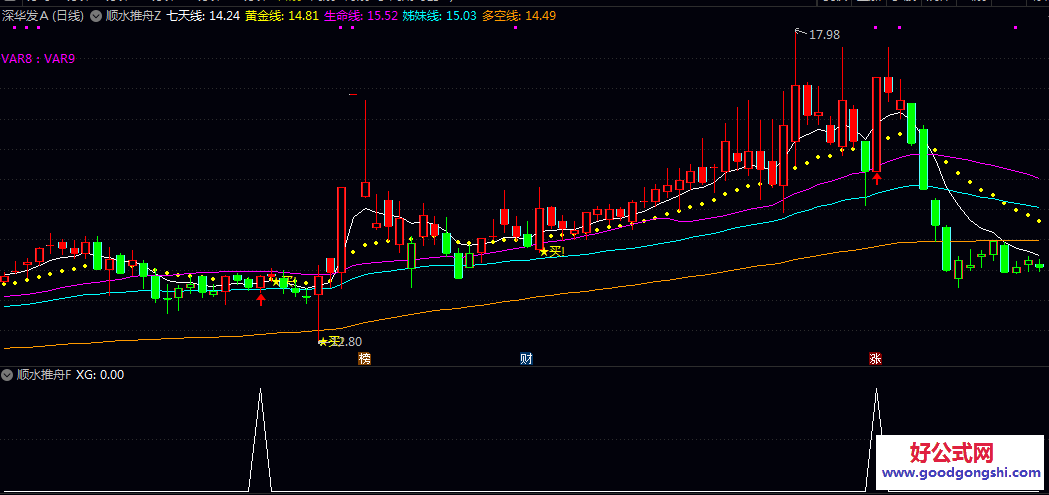This screenshot has height=495, width=1049.
Task: Click the 财 finance marker icon
Action: (526, 358)
